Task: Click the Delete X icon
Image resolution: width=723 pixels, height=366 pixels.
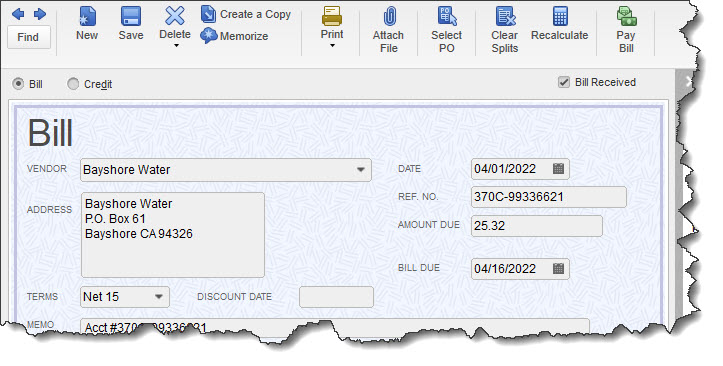Action: (175, 16)
